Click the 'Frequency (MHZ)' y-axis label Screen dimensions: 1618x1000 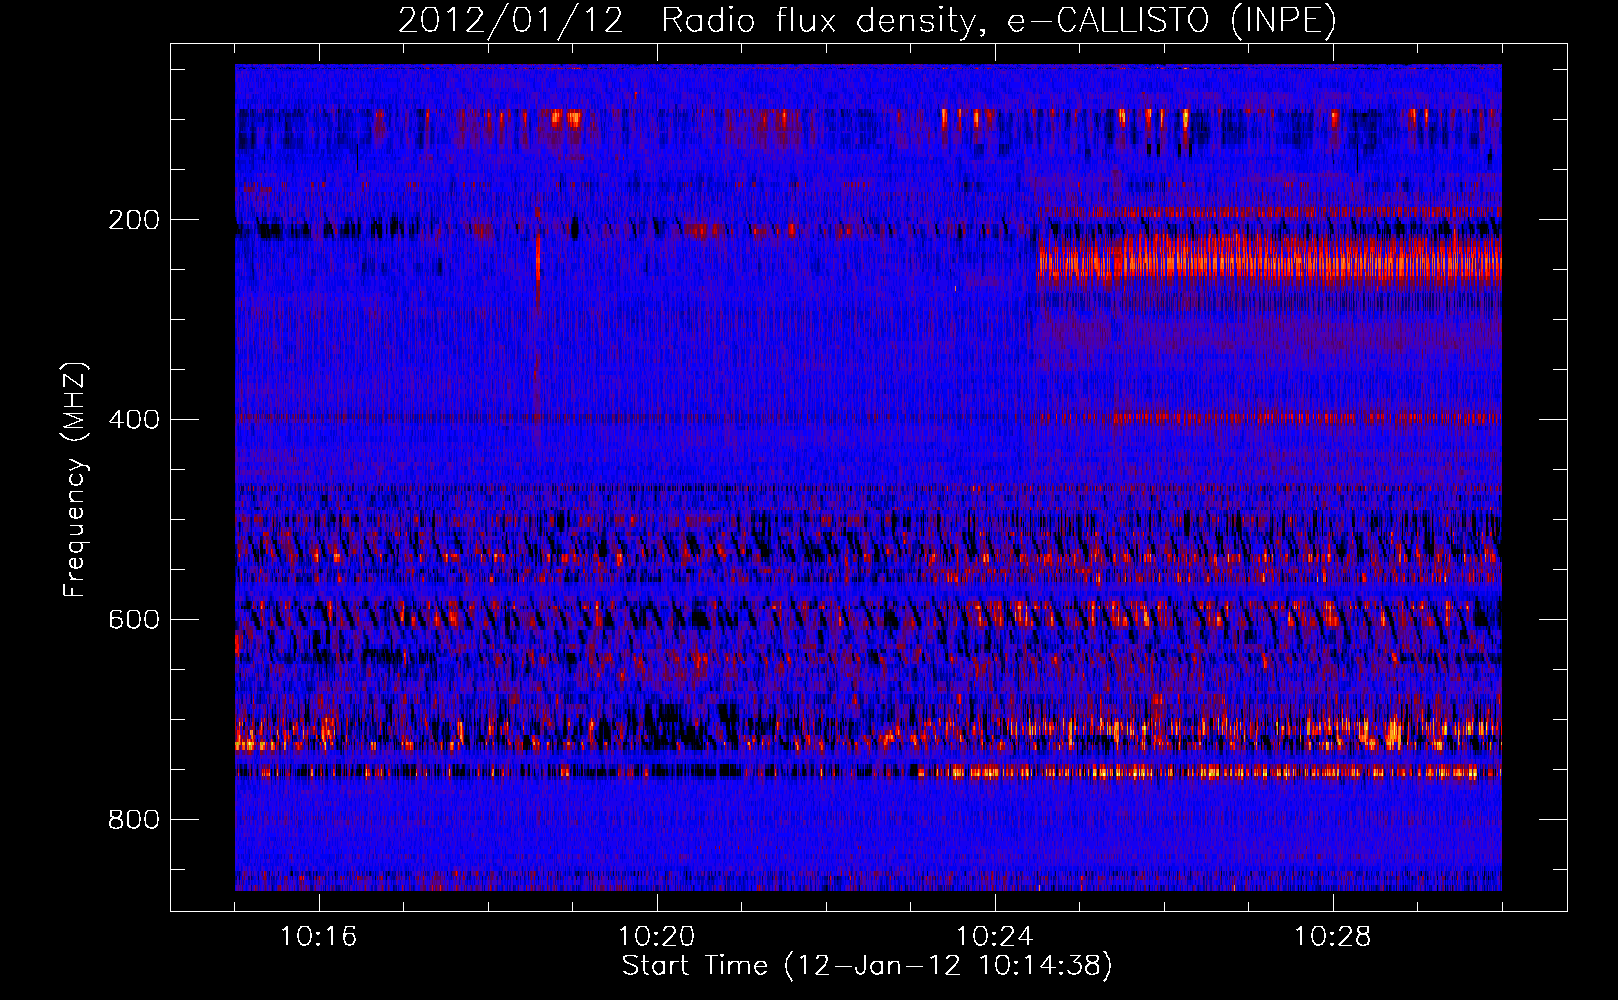[75, 479]
